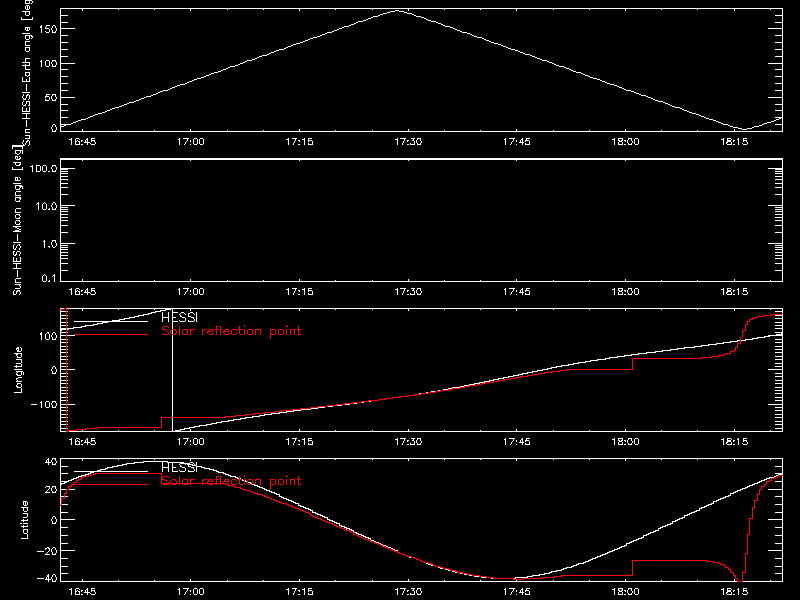Click 18:00 time label under Latitude plot
Viewport: 800px width, 600px height.
tap(626, 592)
